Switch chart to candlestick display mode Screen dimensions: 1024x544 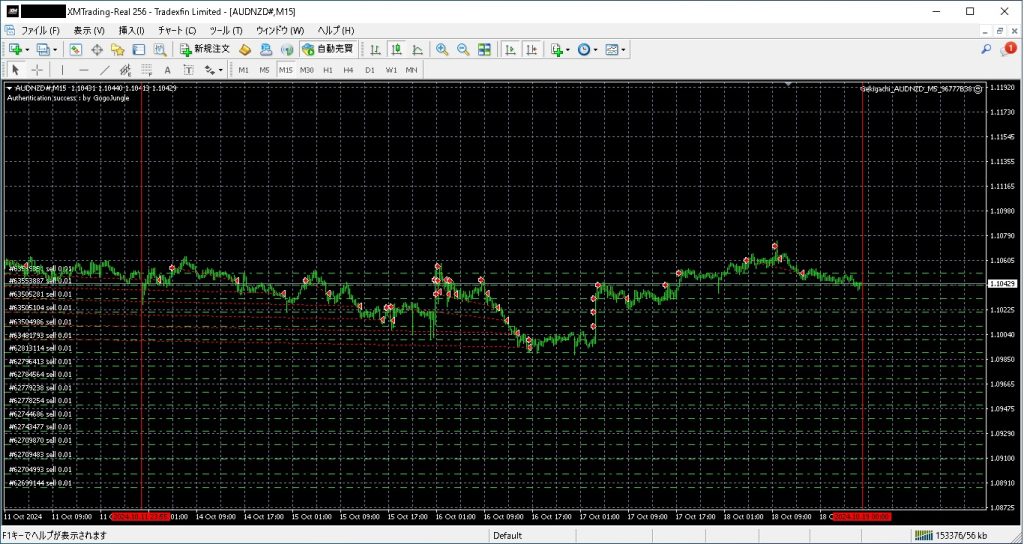coord(396,49)
